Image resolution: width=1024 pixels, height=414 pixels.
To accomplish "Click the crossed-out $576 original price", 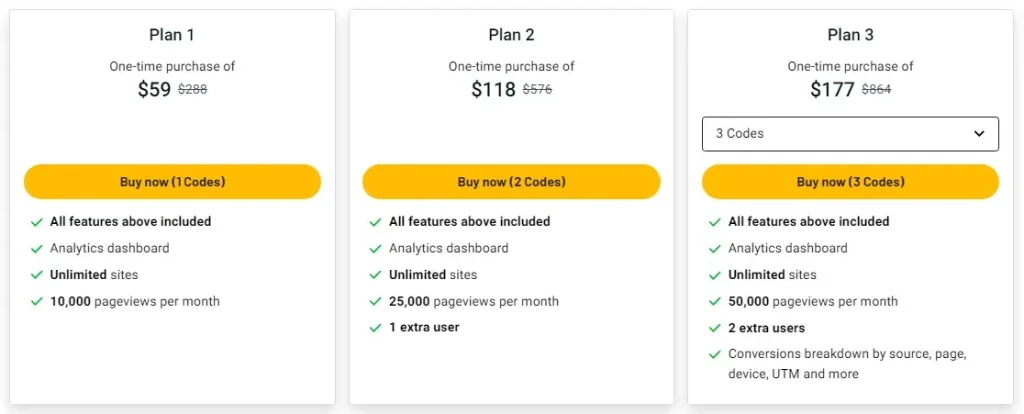I will [x=537, y=89].
